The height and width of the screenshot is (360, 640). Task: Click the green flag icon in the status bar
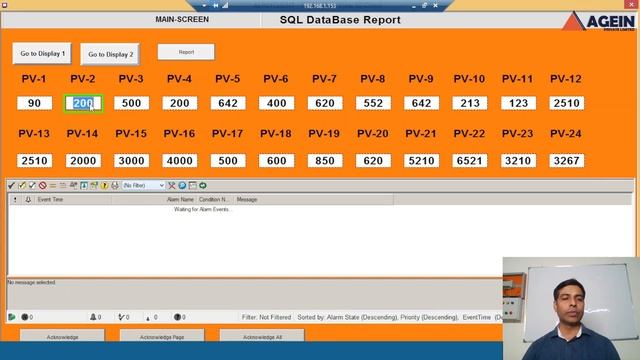tap(12, 317)
